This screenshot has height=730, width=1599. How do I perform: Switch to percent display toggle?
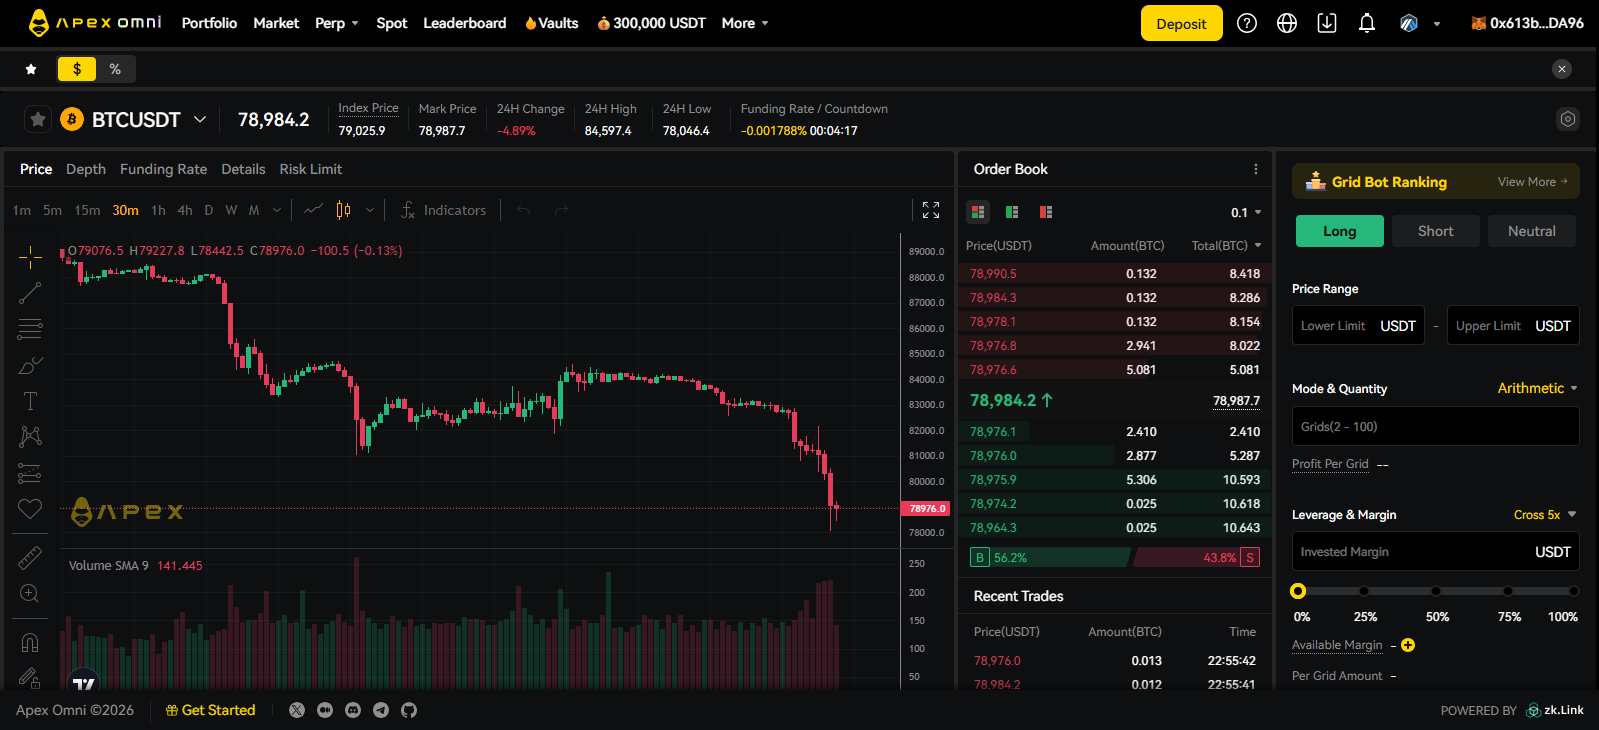pos(115,69)
